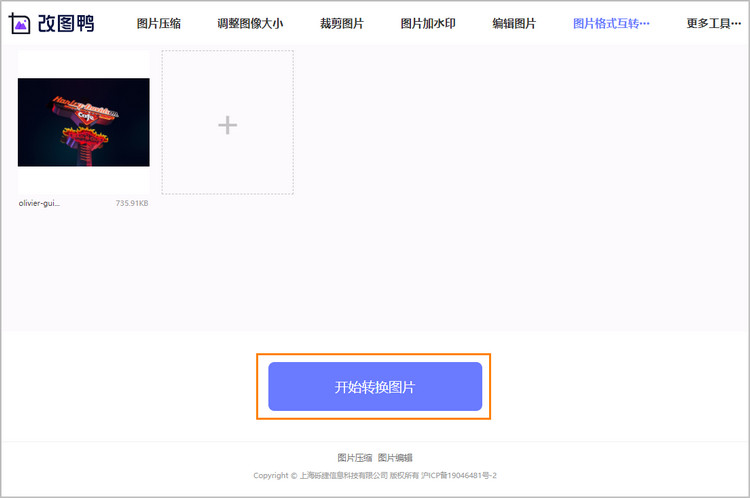Click the 改图鸭 logo icon

pos(20,23)
